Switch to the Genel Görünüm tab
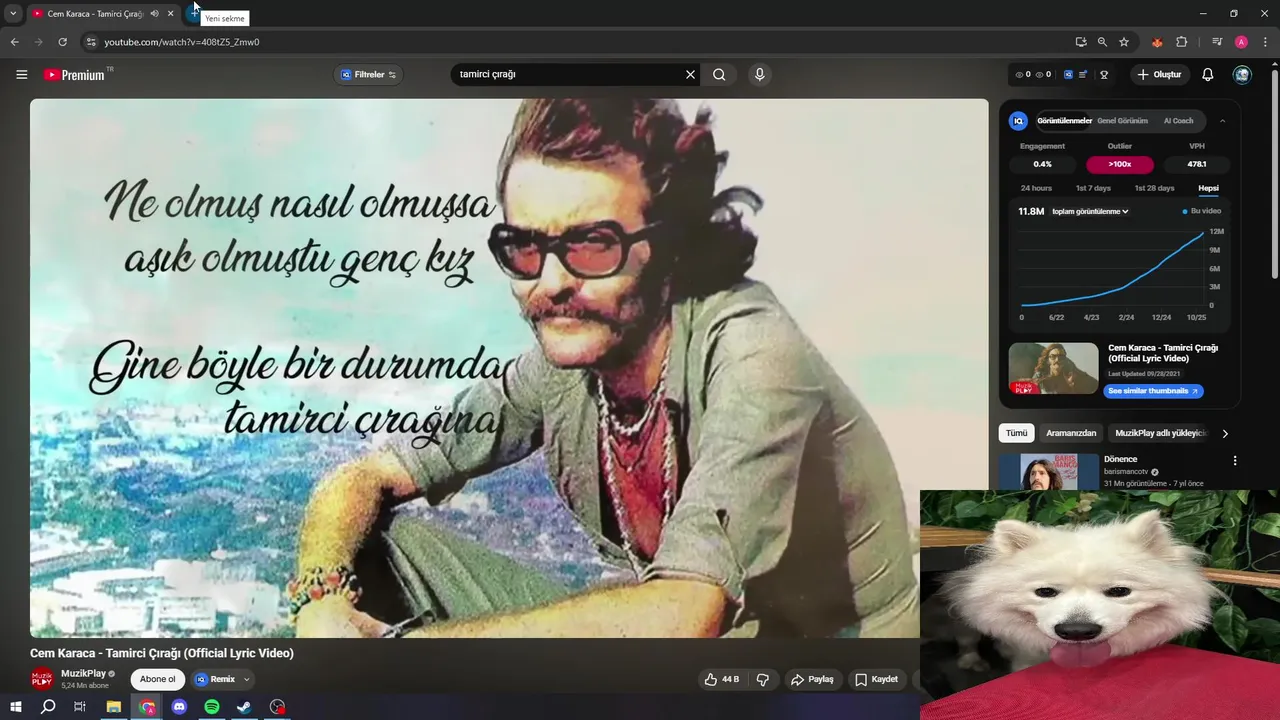 (x=1122, y=121)
